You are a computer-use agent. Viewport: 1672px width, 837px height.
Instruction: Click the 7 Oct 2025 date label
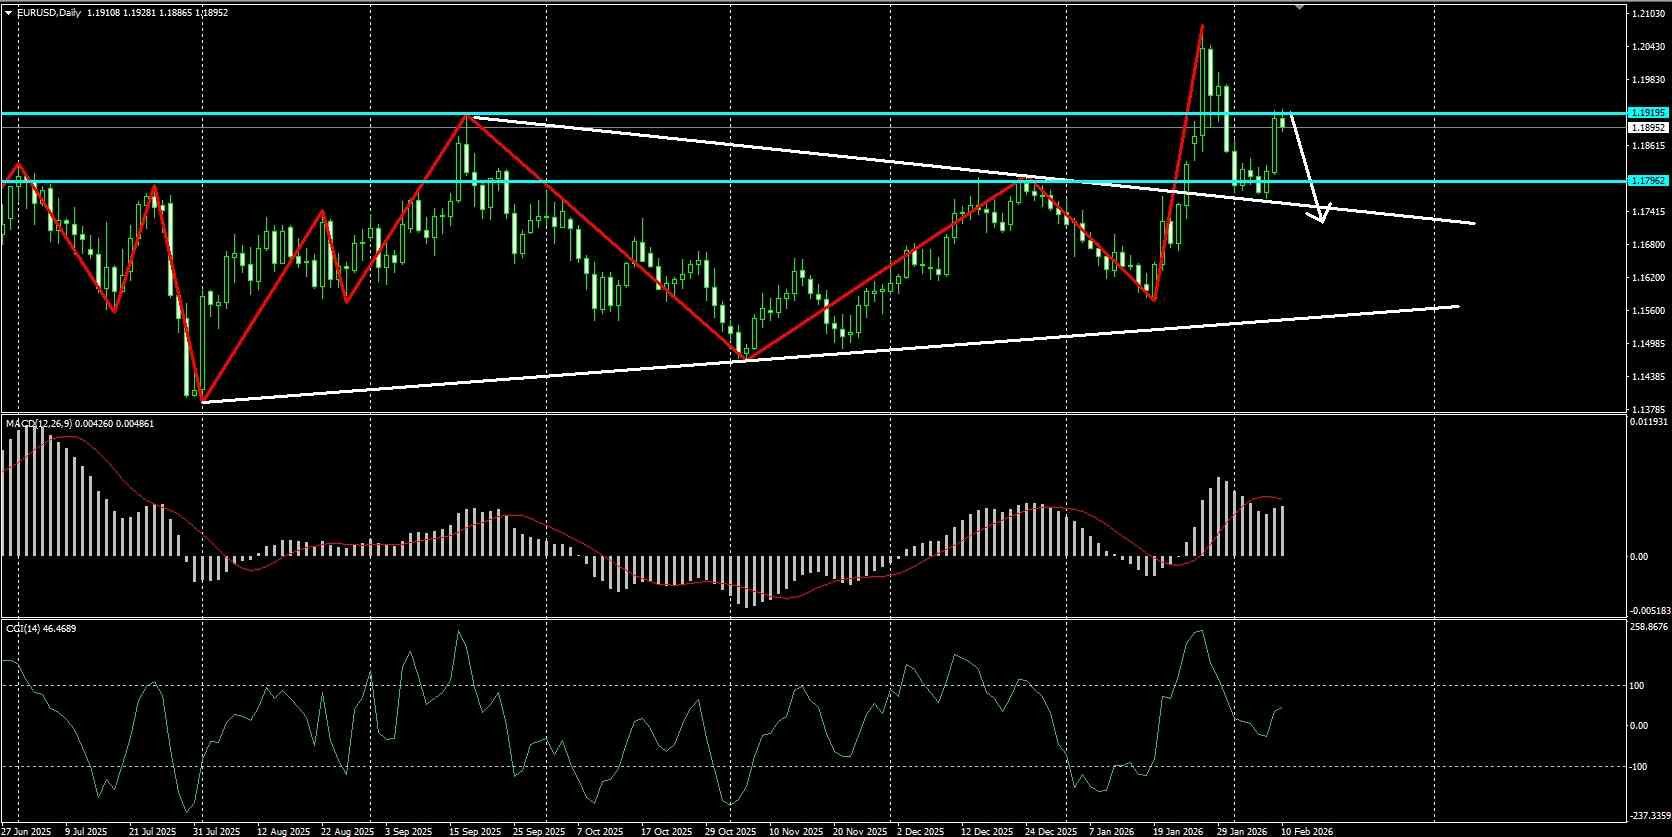[600, 831]
